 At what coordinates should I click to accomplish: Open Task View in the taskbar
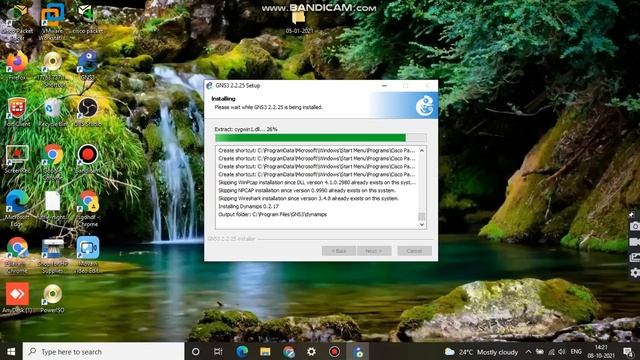click(x=218, y=351)
